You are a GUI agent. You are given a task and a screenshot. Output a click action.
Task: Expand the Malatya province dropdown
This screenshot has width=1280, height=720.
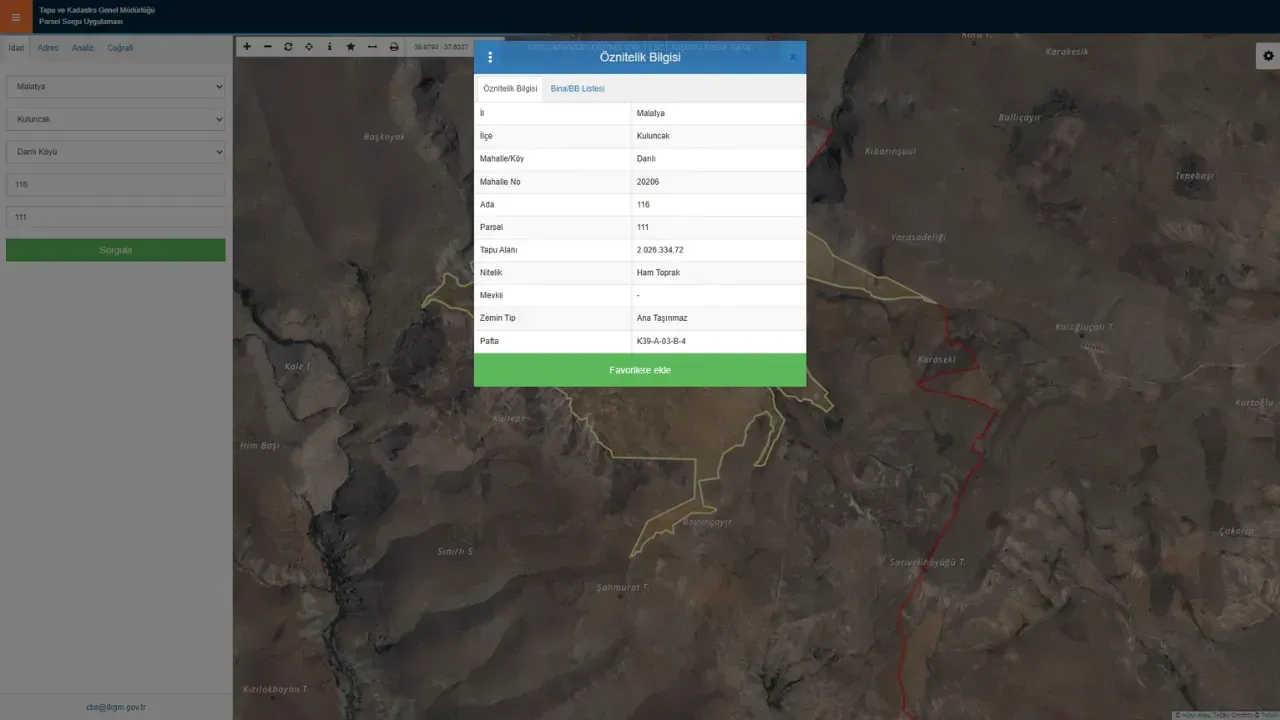(x=116, y=87)
